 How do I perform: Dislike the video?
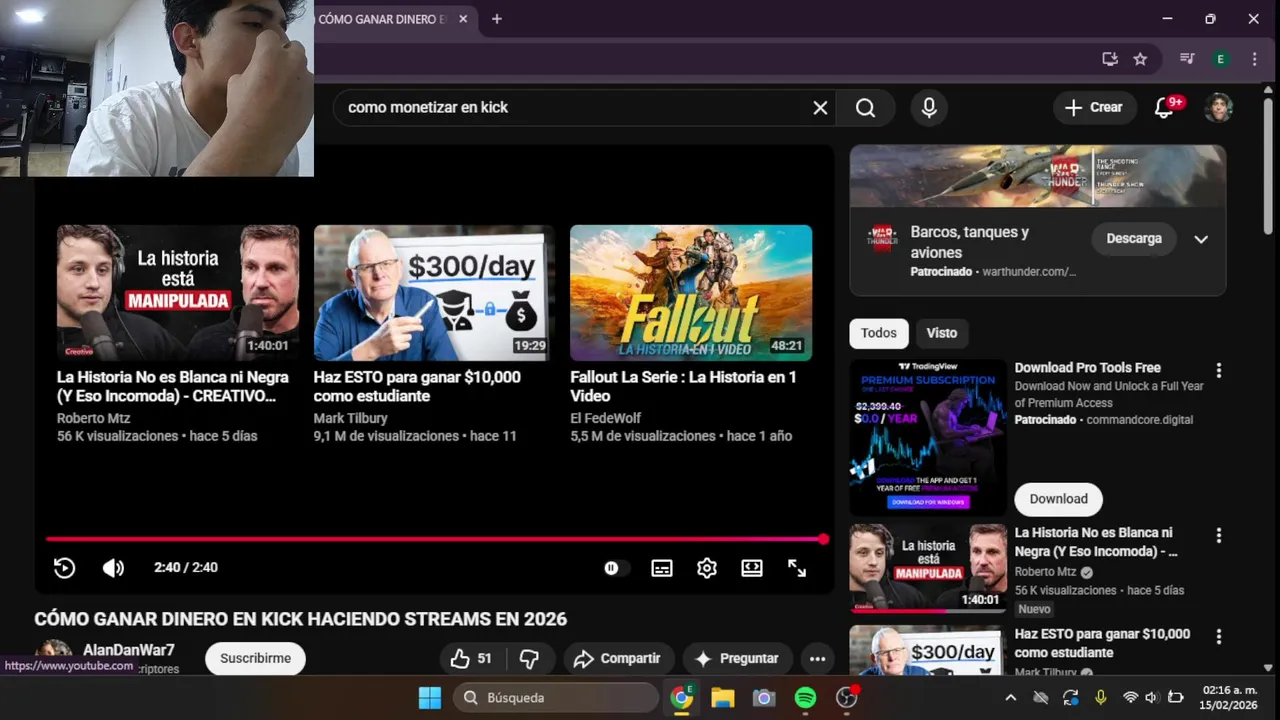(x=530, y=658)
